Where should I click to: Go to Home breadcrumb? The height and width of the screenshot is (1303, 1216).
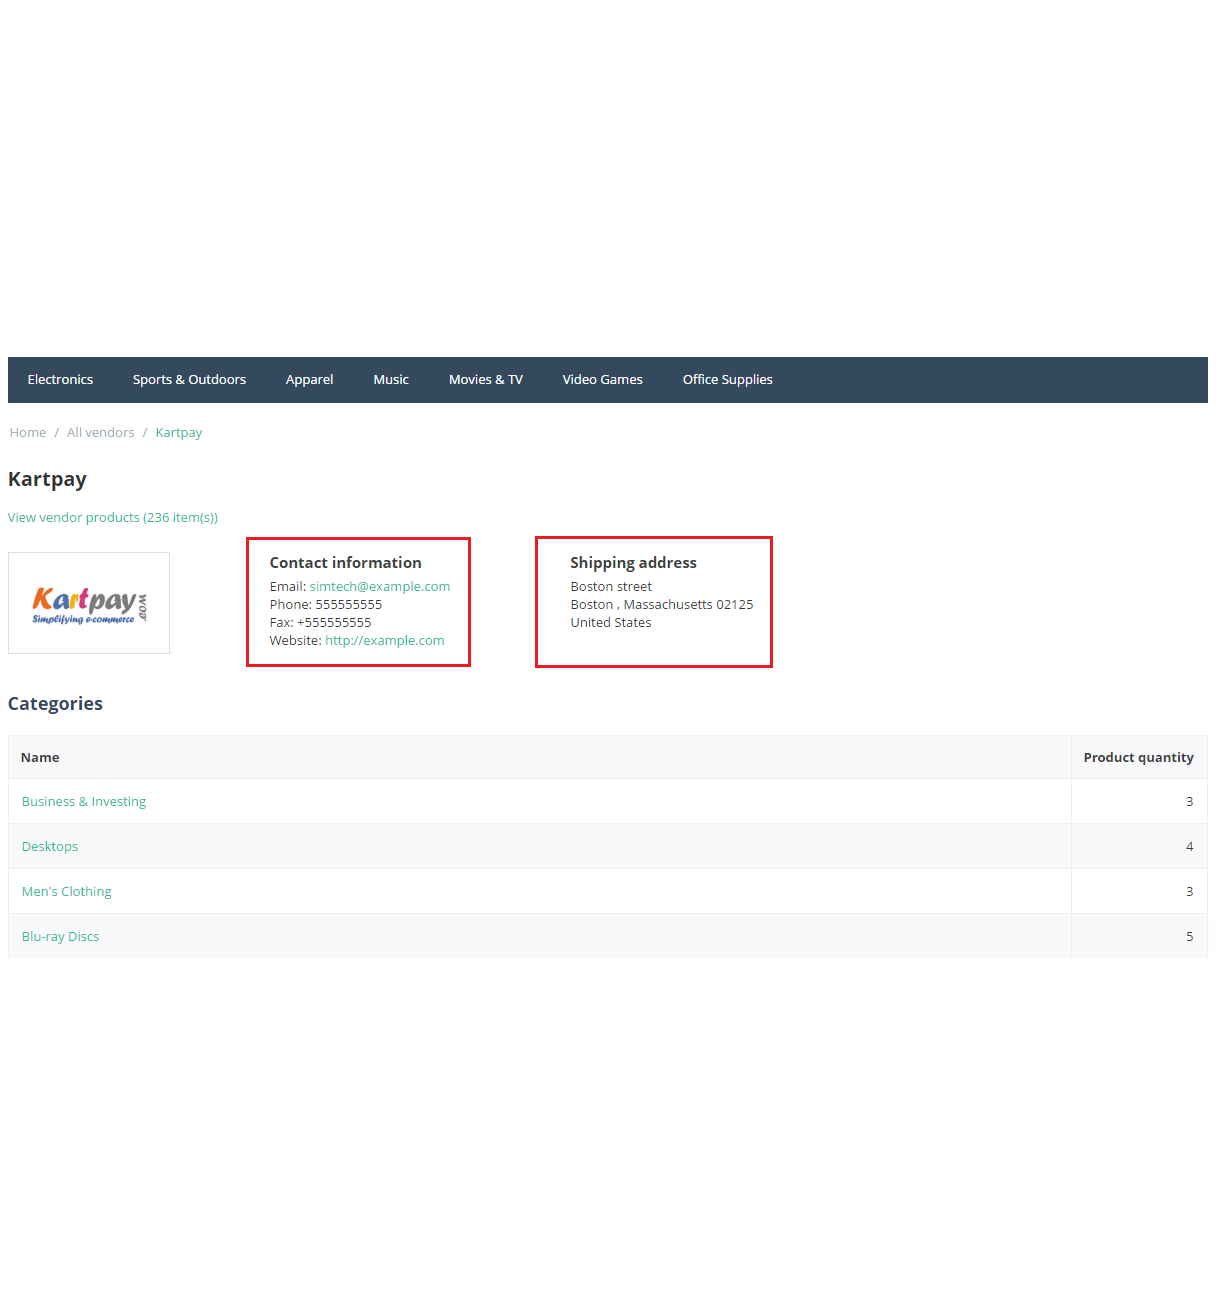point(28,433)
